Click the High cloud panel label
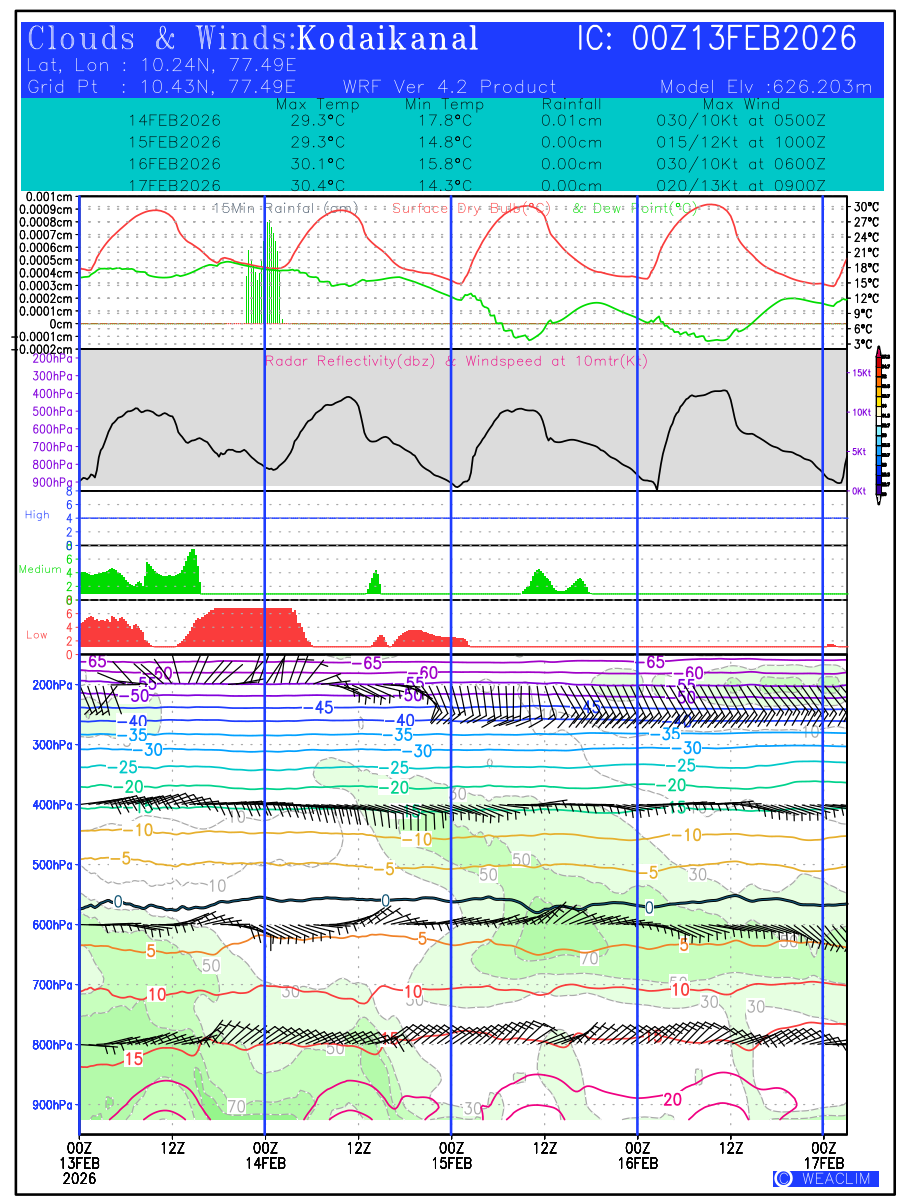The image size is (900, 1200). tap(37, 515)
